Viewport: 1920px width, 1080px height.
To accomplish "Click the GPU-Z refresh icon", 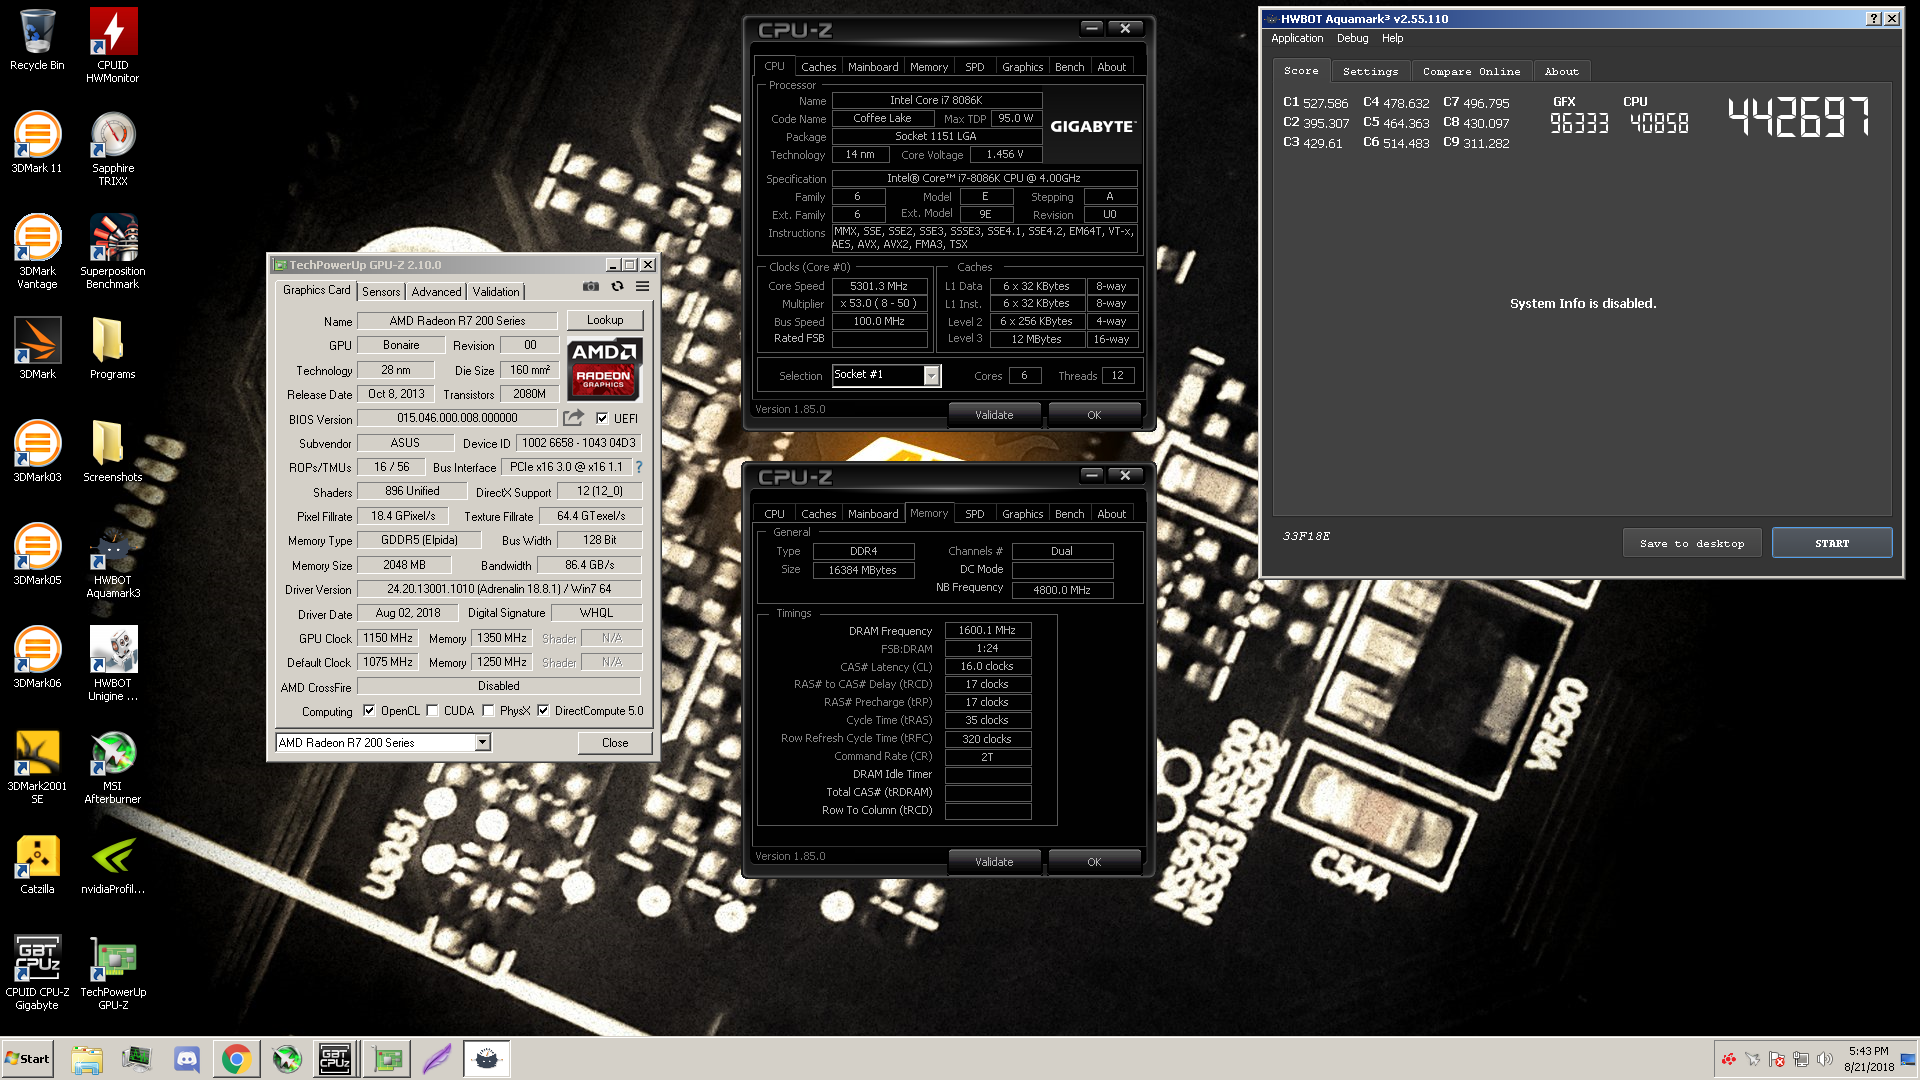I will [617, 287].
